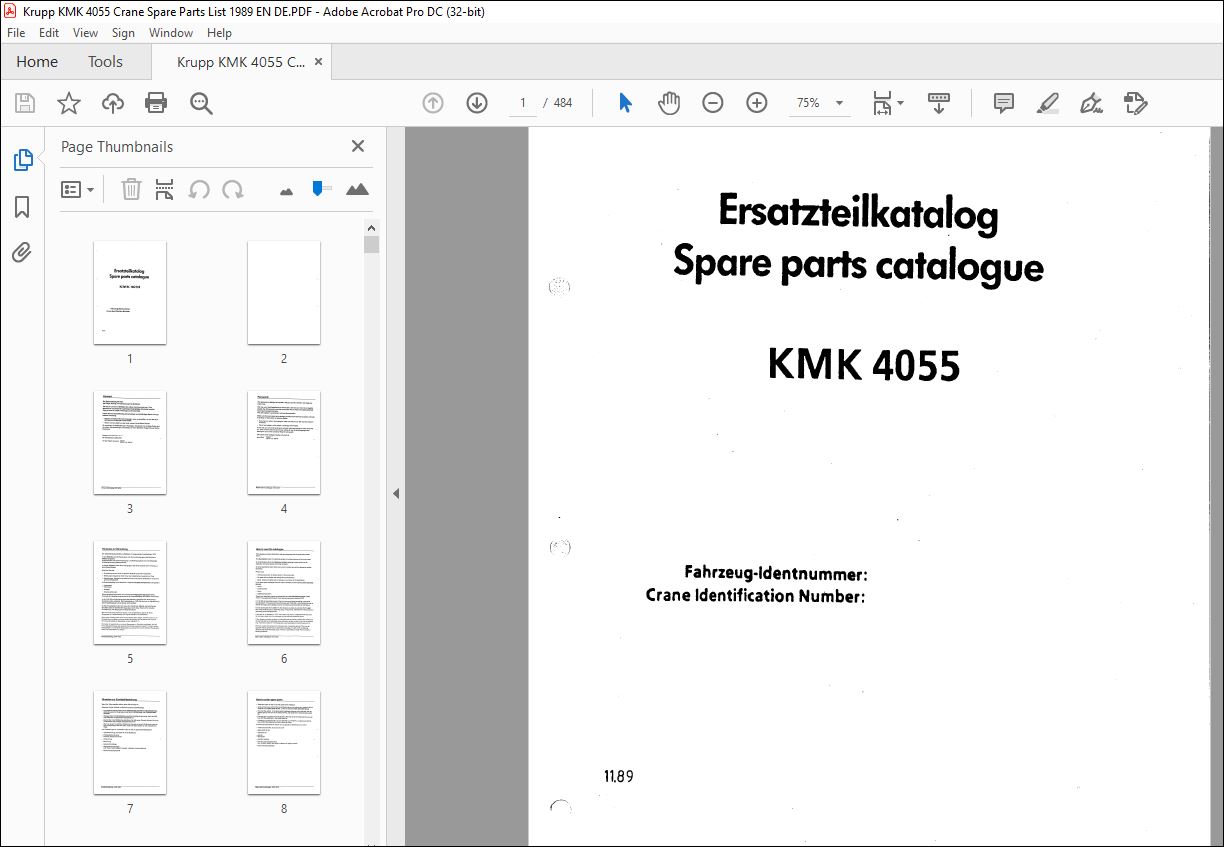Viewport: 1224px width, 847px height.
Task: Open the Edit menu
Action: coord(49,33)
